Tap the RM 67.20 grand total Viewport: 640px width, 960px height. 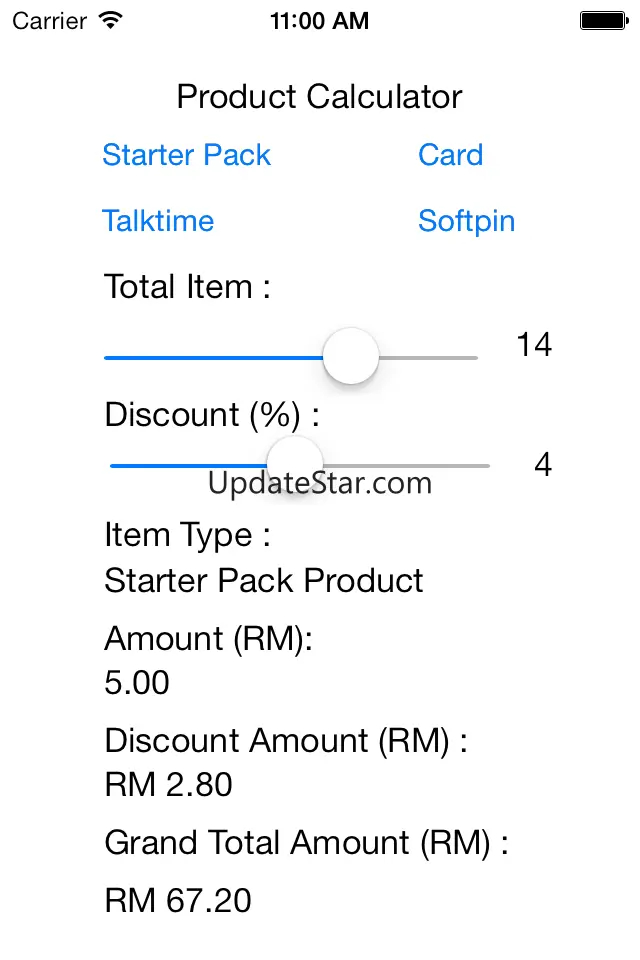click(178, 901)
